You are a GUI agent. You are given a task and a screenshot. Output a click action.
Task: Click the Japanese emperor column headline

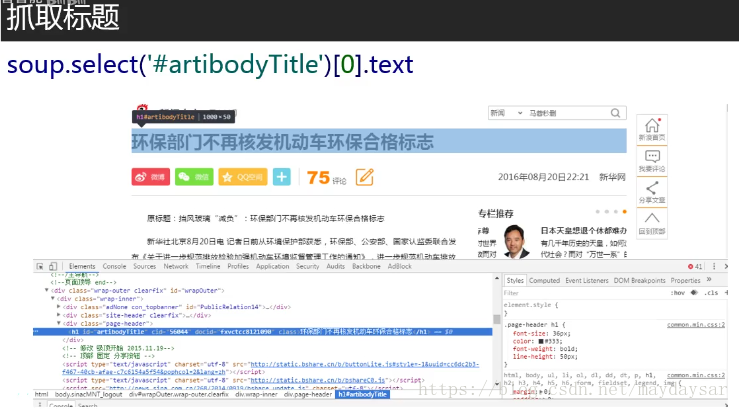click(583, 230)
